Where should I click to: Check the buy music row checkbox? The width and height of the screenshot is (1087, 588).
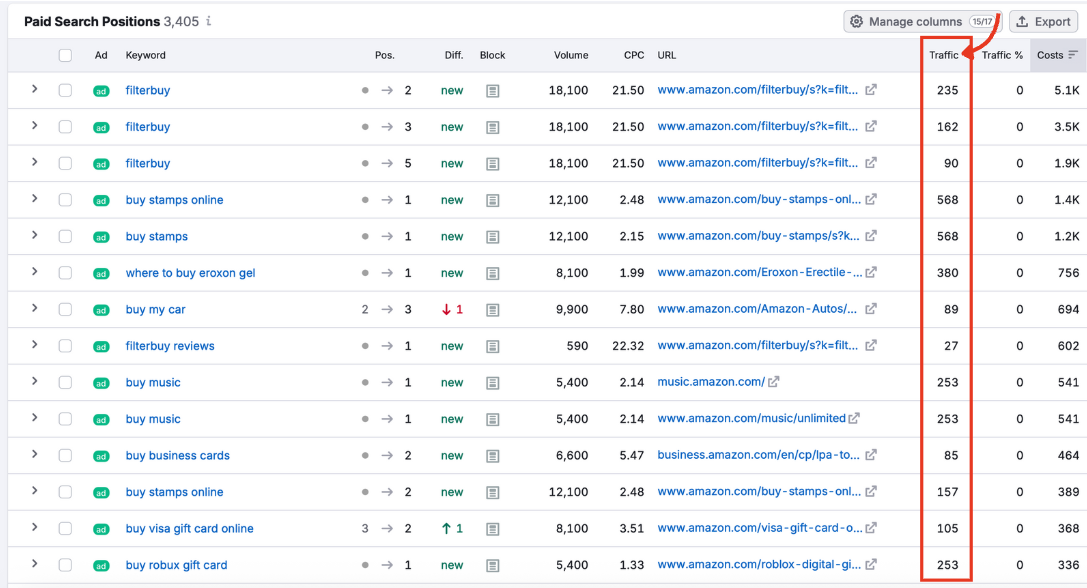point(65,382)
